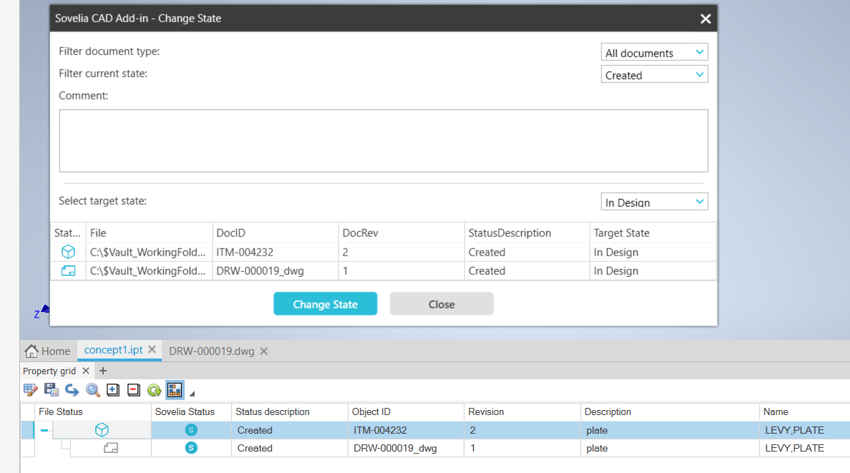This screenshot has height=473, width=850.
Task: Click the Description column header
Action: point(669,412)
